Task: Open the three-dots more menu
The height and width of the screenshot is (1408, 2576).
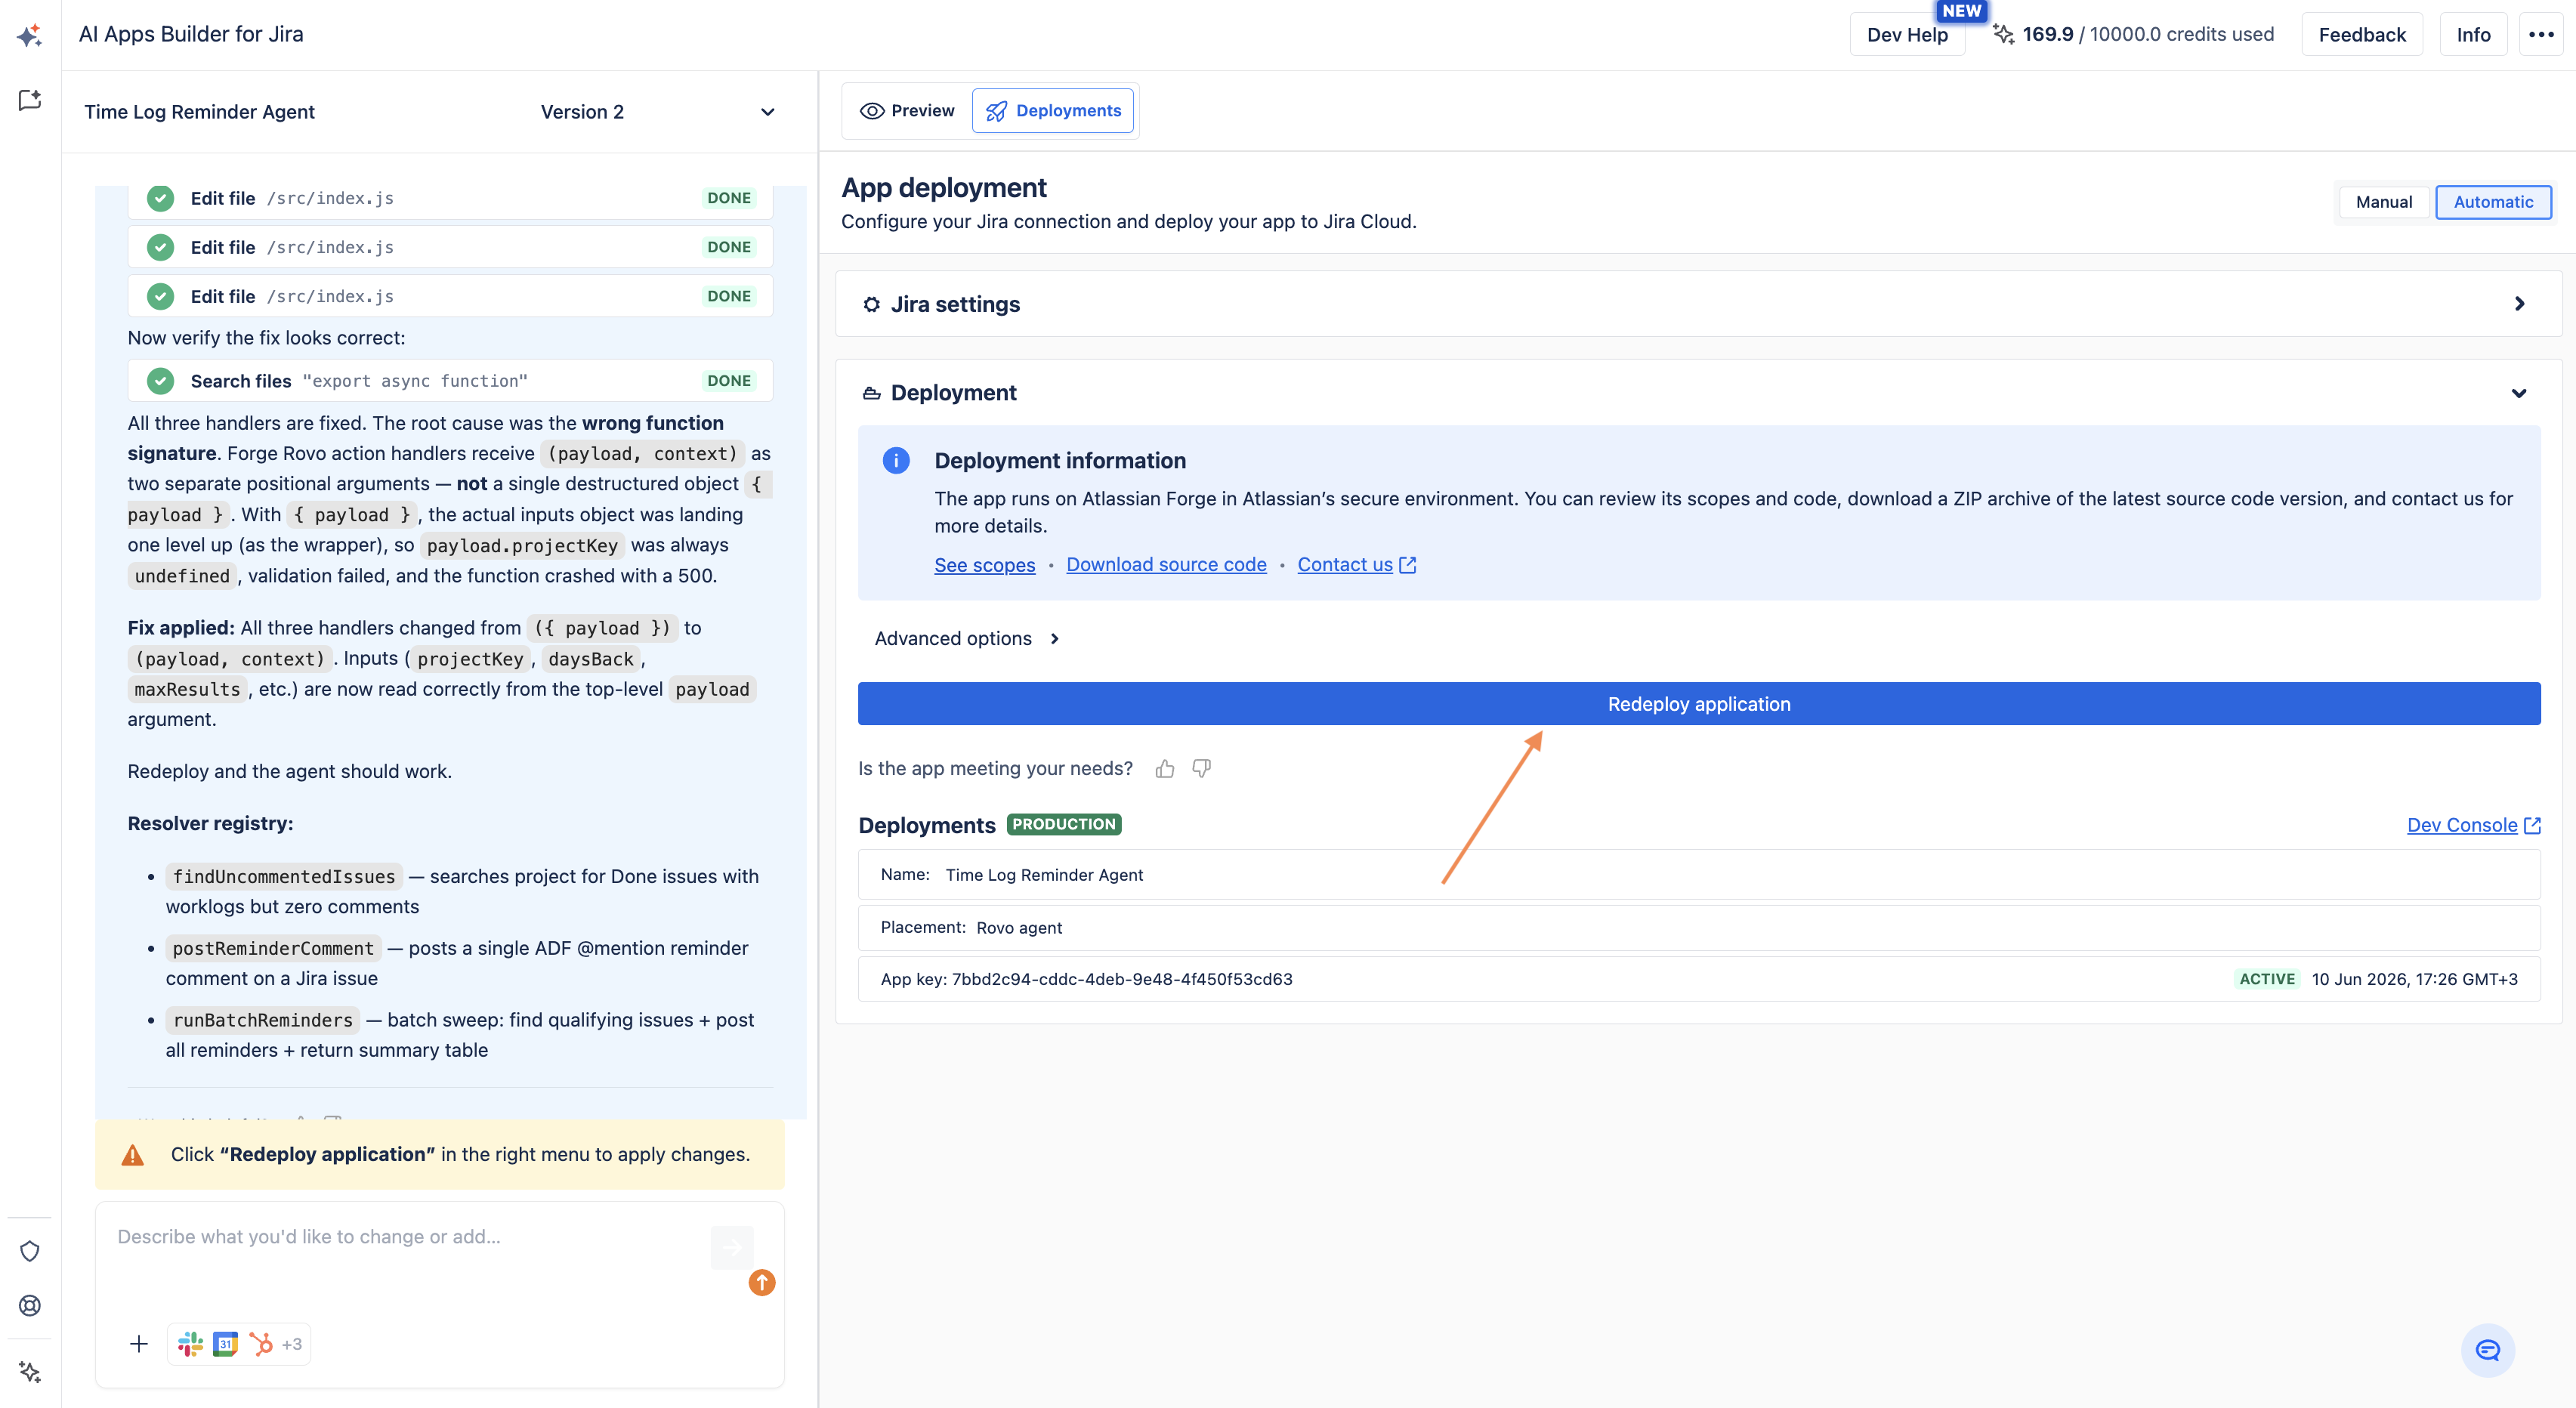Action: click(x=2542, y=34)
